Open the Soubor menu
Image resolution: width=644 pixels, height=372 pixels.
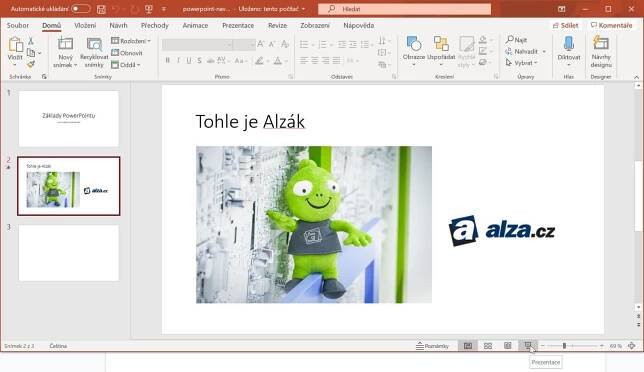[x=18, y=25]
